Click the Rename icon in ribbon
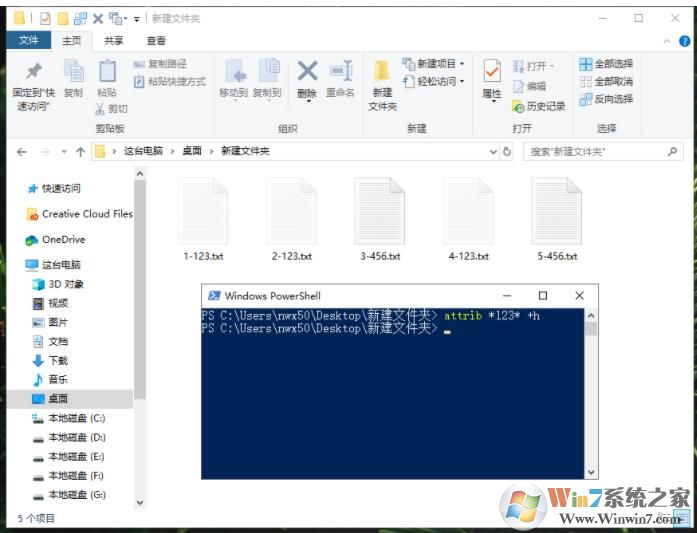The image size is (697, 533). click(x=340, y=71)
